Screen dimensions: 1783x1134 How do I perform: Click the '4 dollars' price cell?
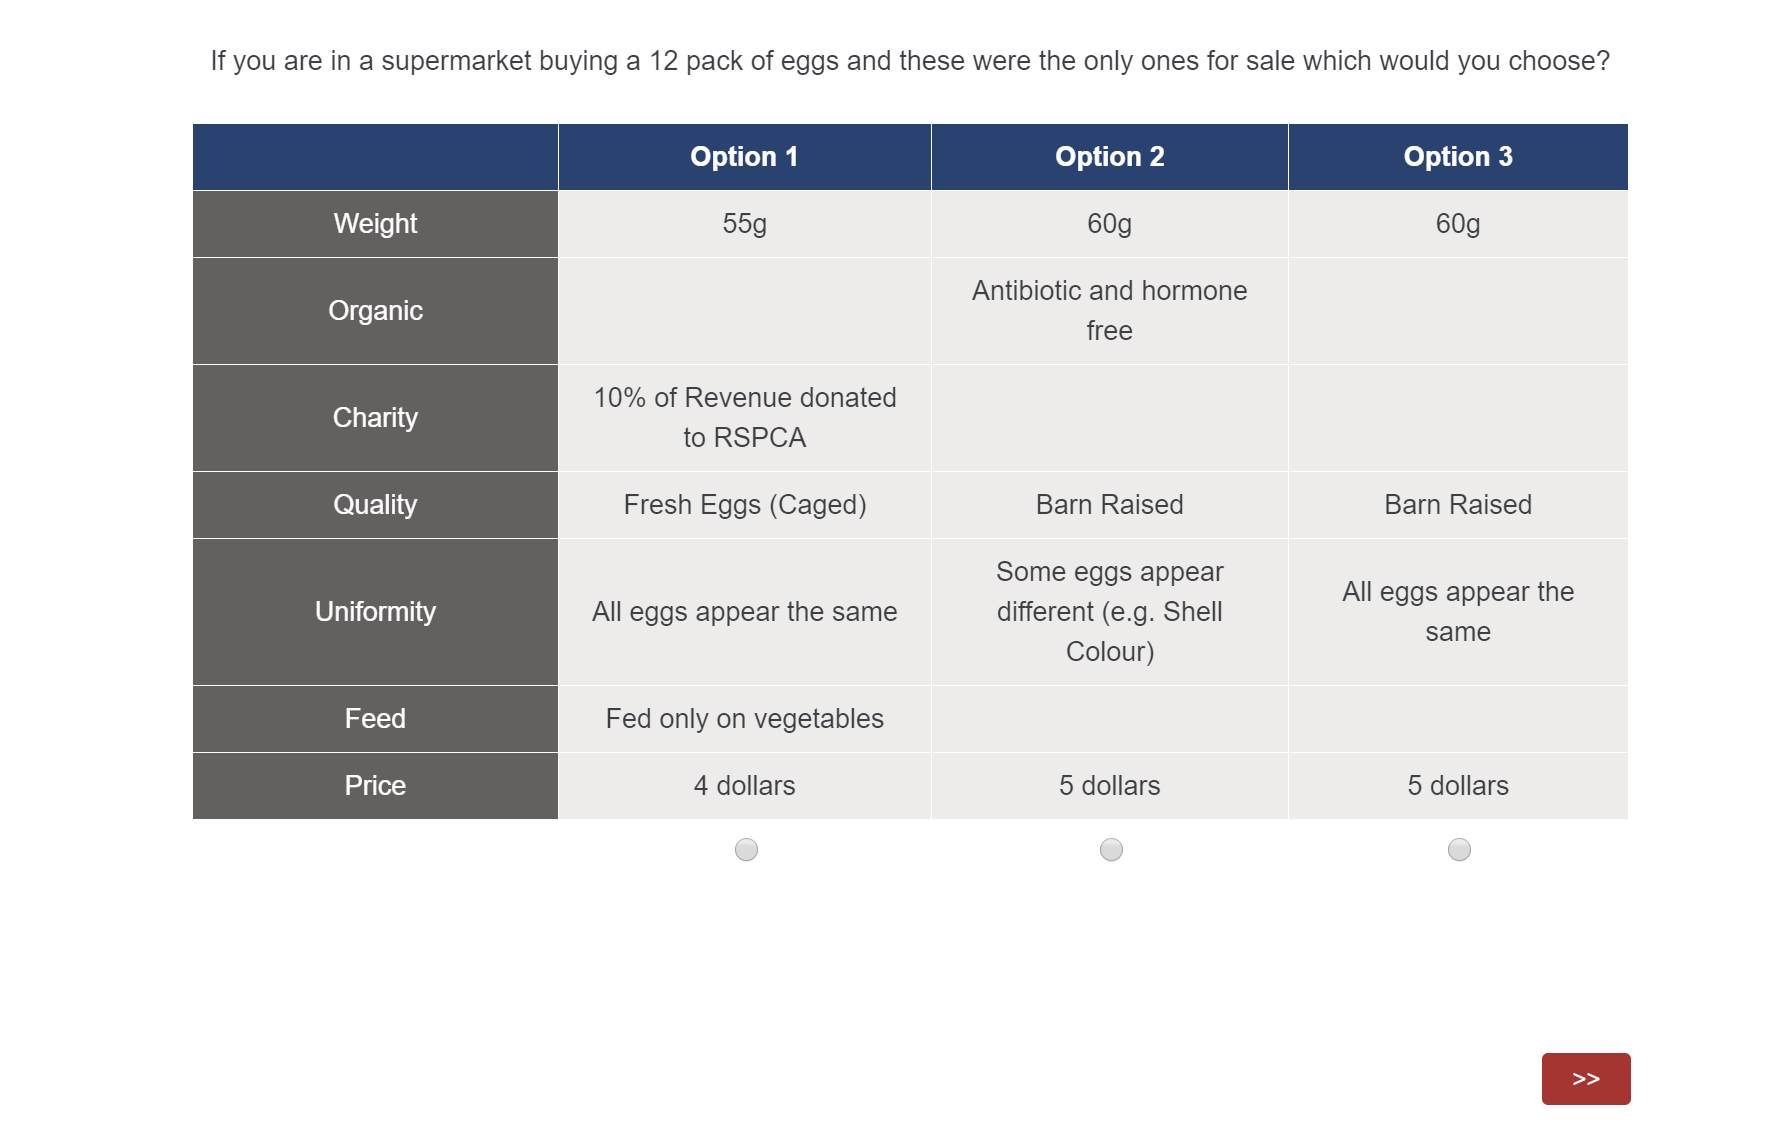point(744,785)
